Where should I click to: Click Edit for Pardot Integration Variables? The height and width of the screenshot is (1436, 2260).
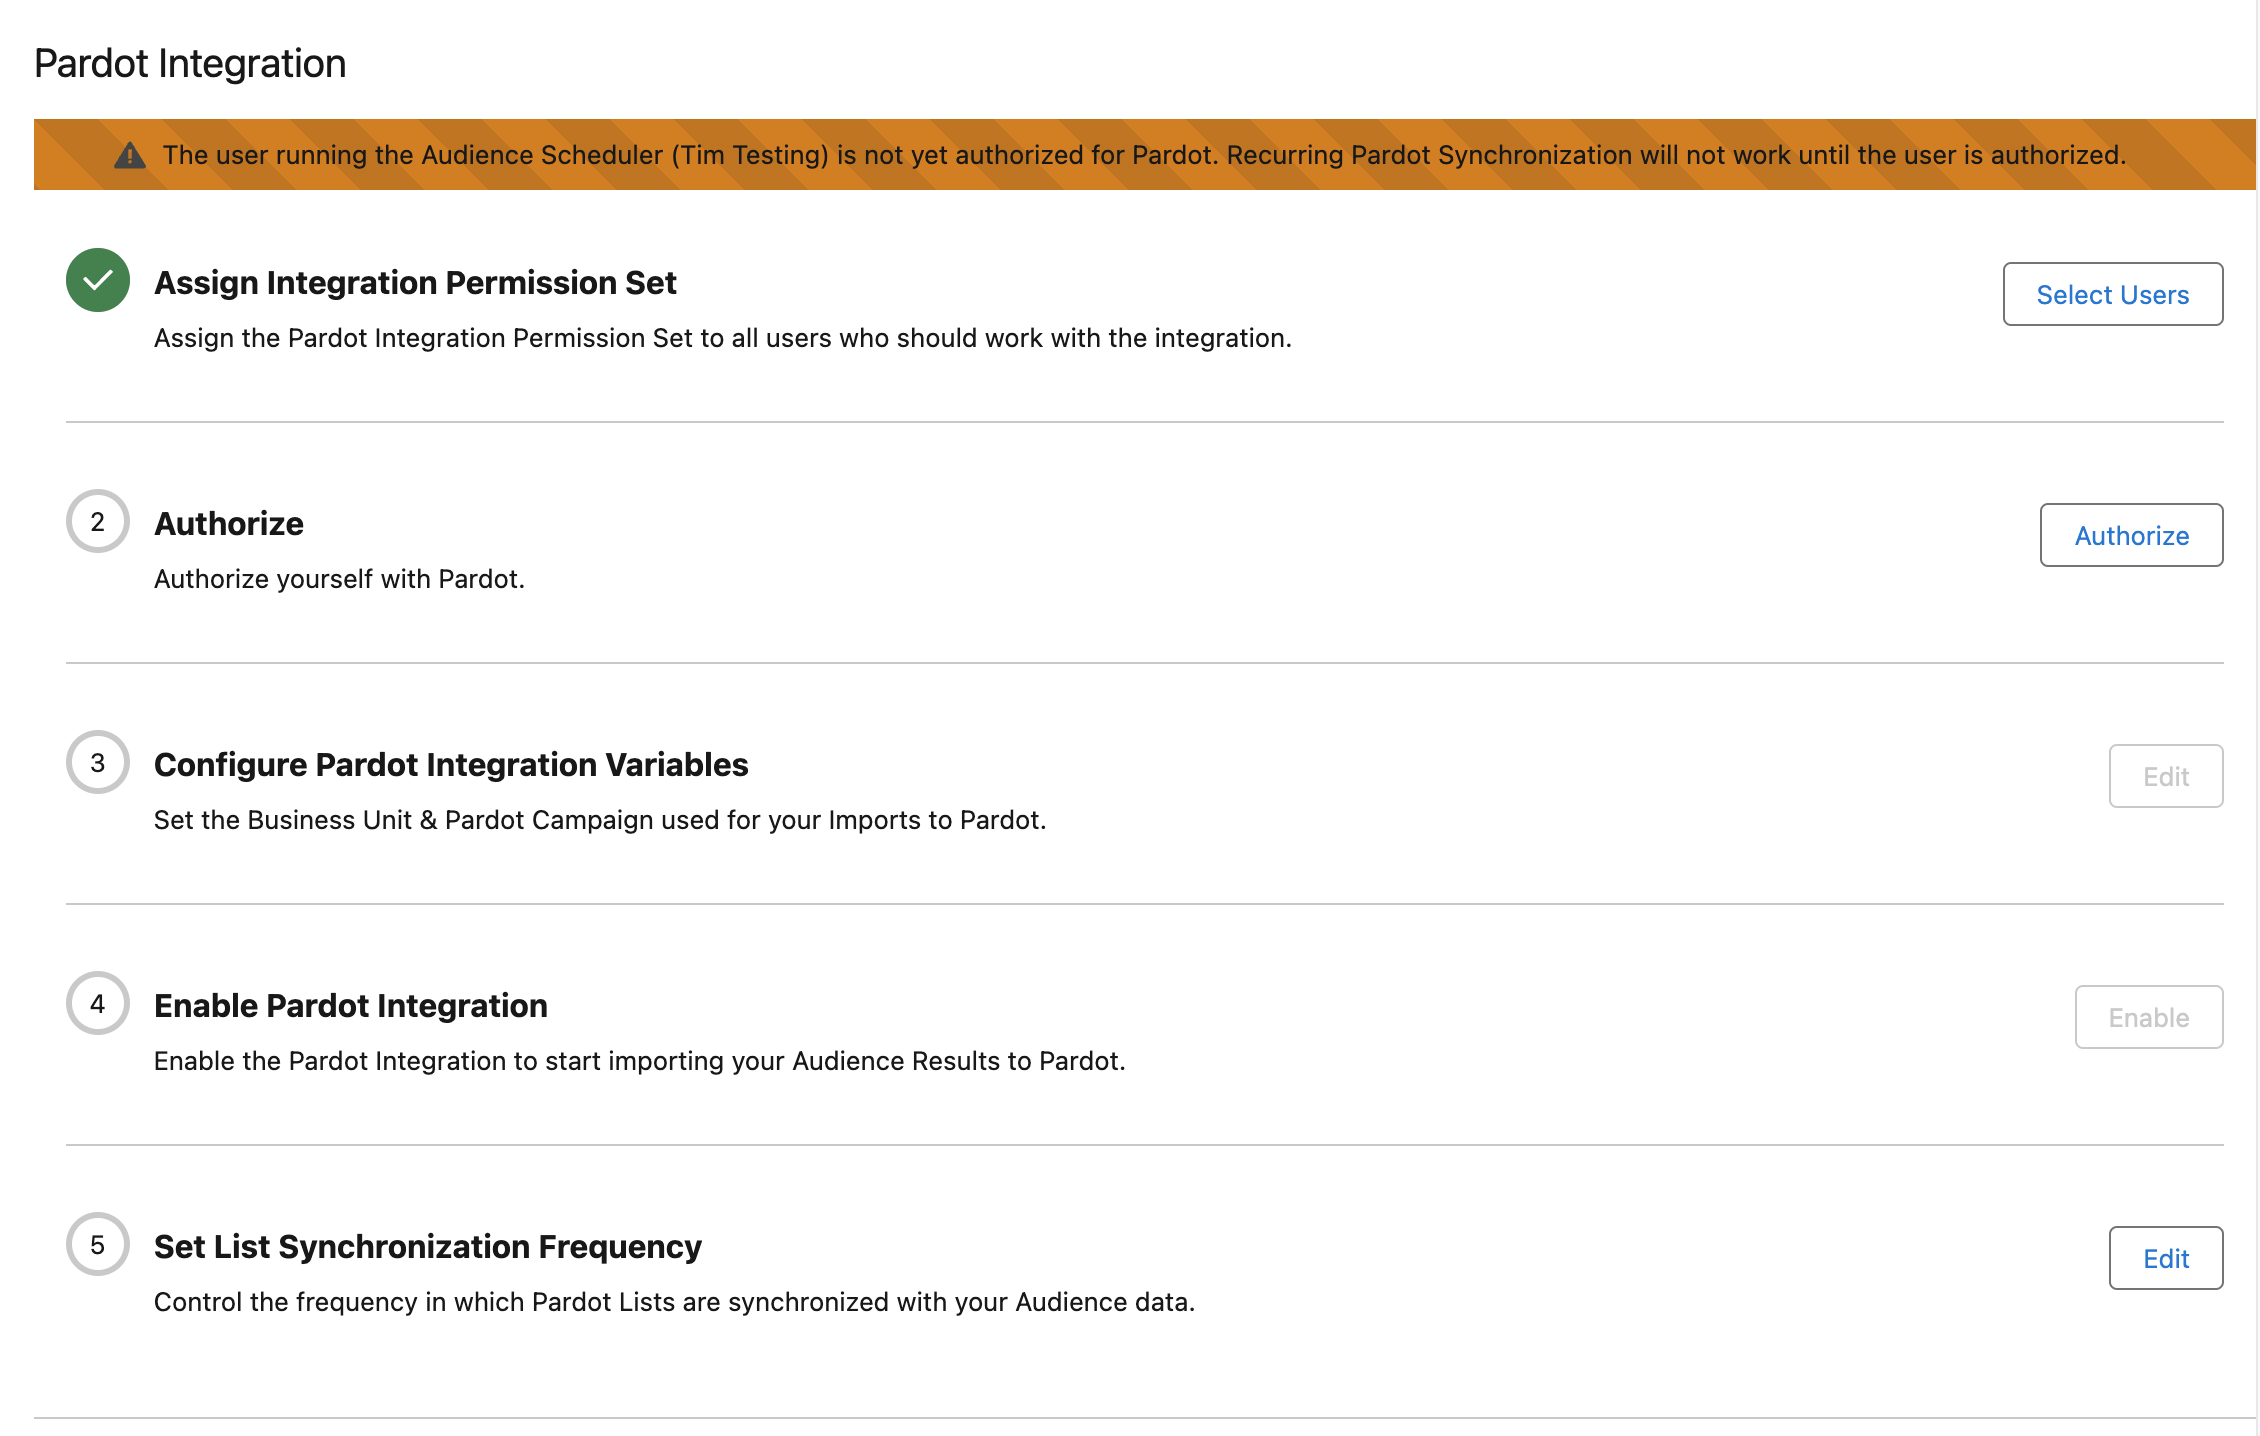pos(2165,776)
